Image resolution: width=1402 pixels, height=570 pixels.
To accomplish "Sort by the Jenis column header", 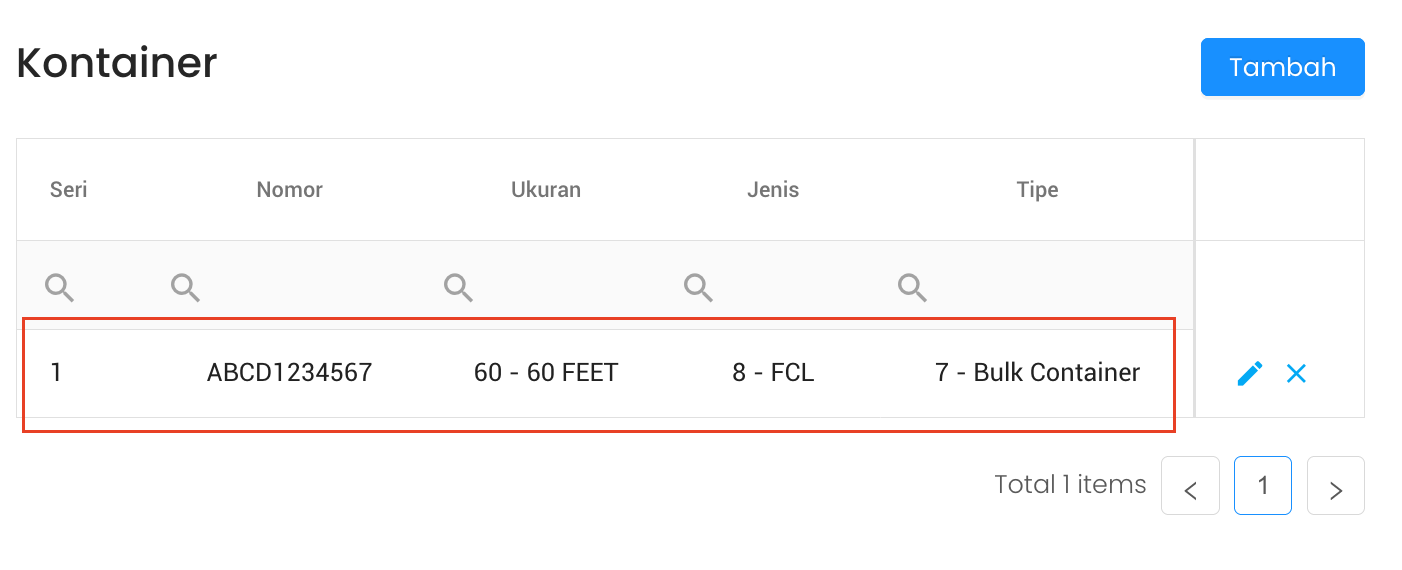I will tap(772, 190).
